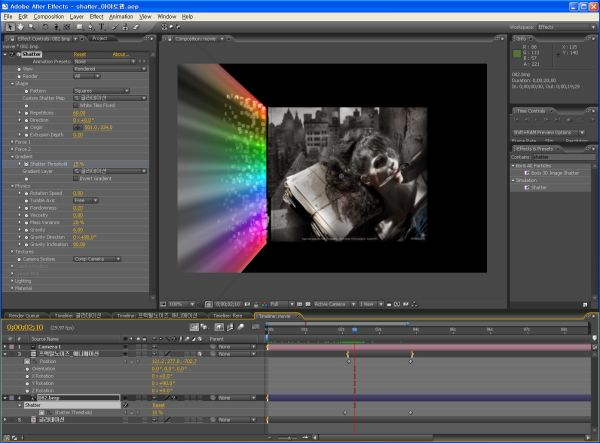
Task: Select the Selection arrow tool
Action: pos(10,27)
